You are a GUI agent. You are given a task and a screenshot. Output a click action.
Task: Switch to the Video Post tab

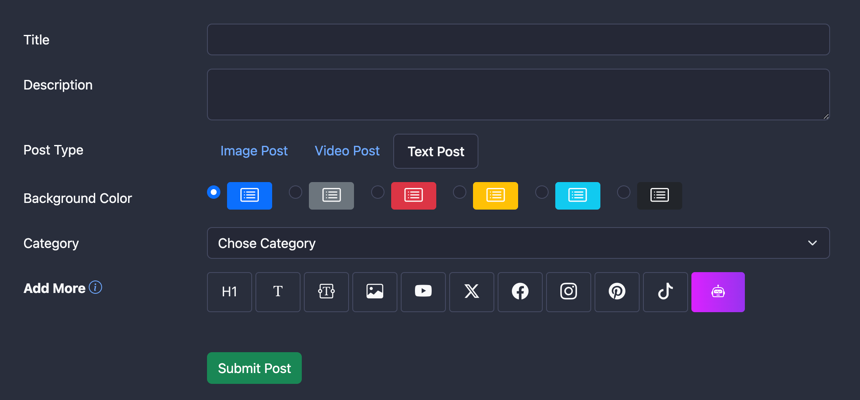click(x=347, y=151)
